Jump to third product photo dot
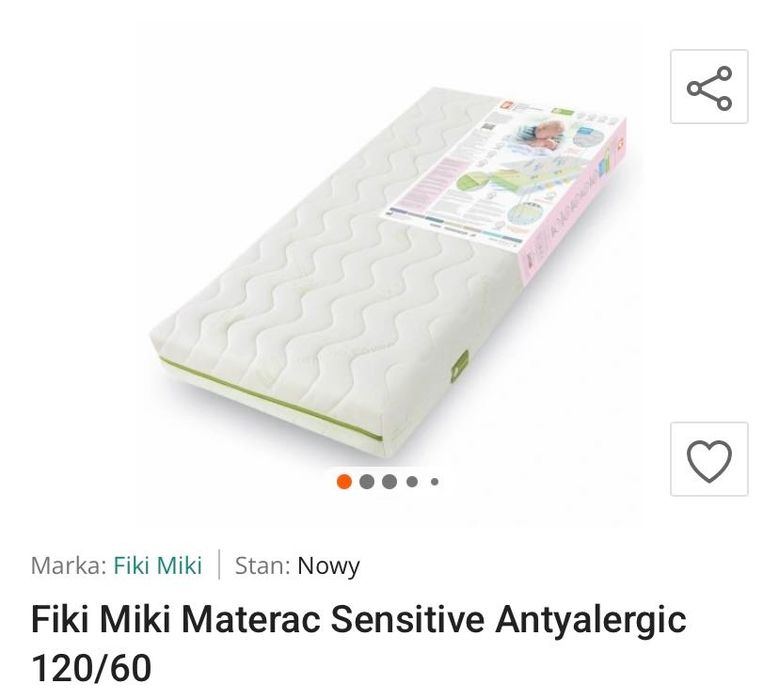This screenshot has width=779, height=700. click(x=390, y=481)
